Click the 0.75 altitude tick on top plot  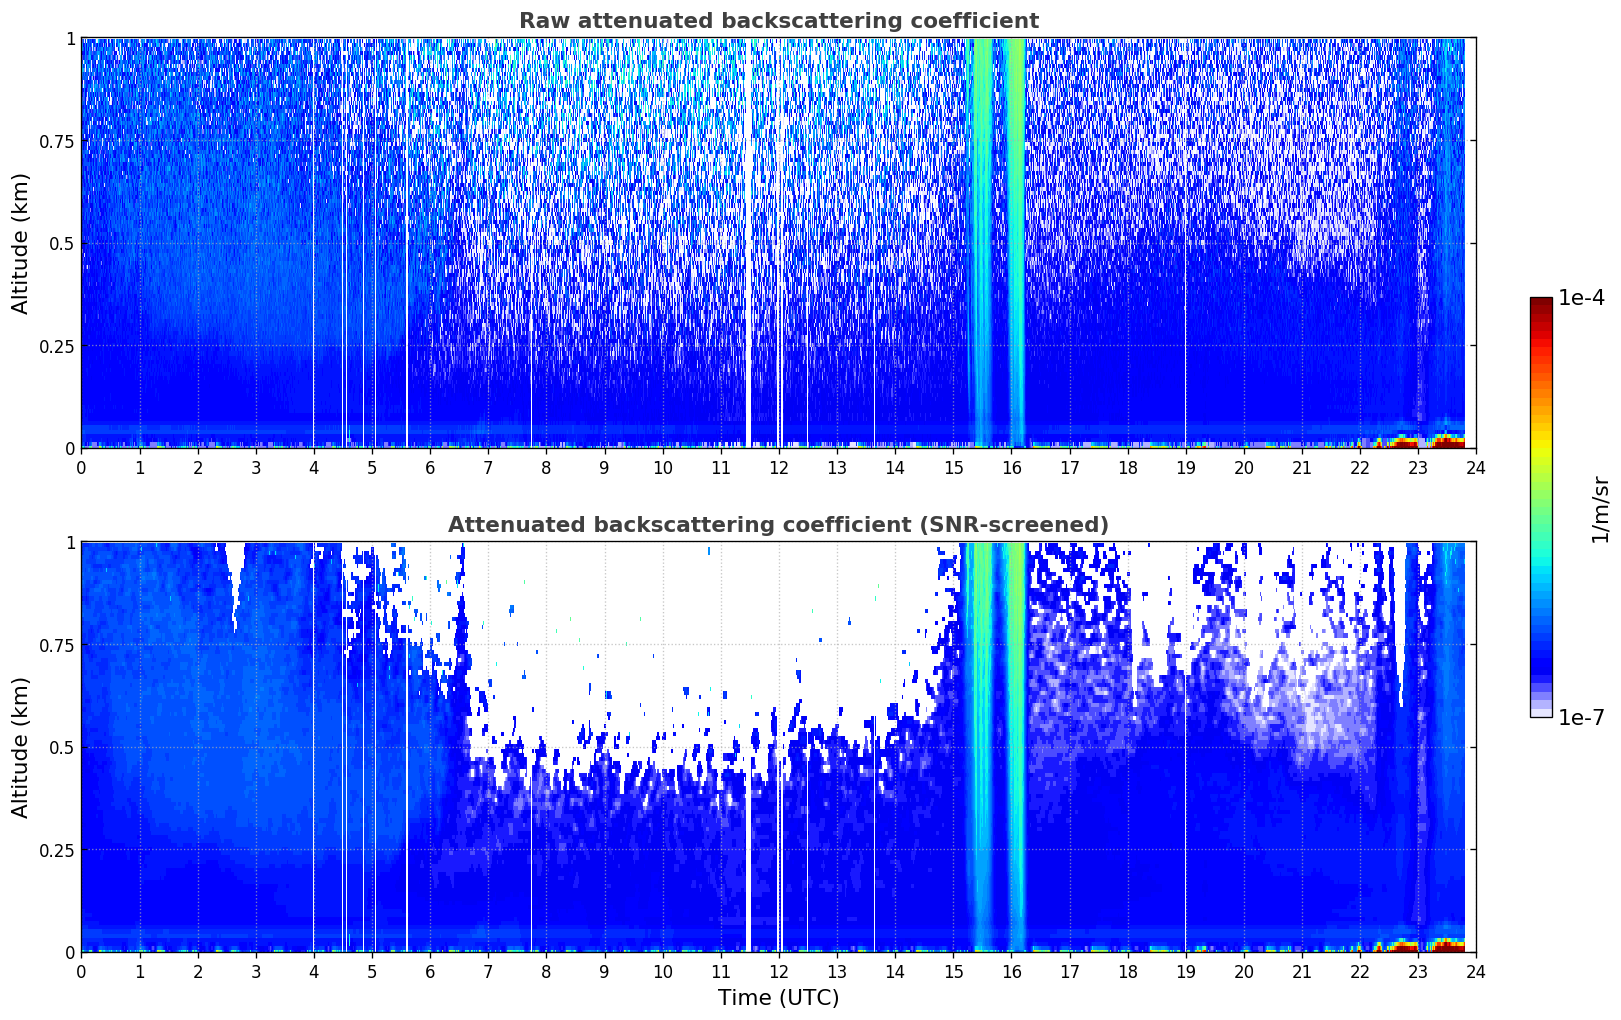tap(58, 142)
